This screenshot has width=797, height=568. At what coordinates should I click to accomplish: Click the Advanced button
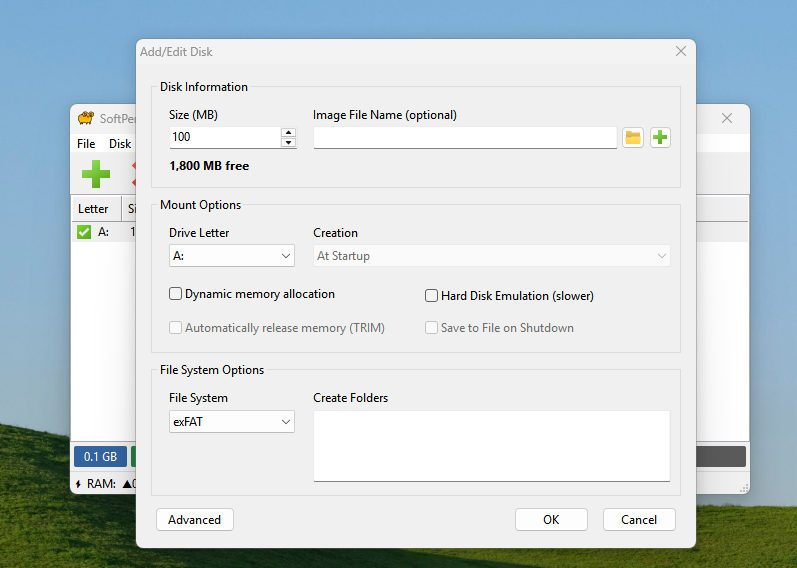click(195, 520)
